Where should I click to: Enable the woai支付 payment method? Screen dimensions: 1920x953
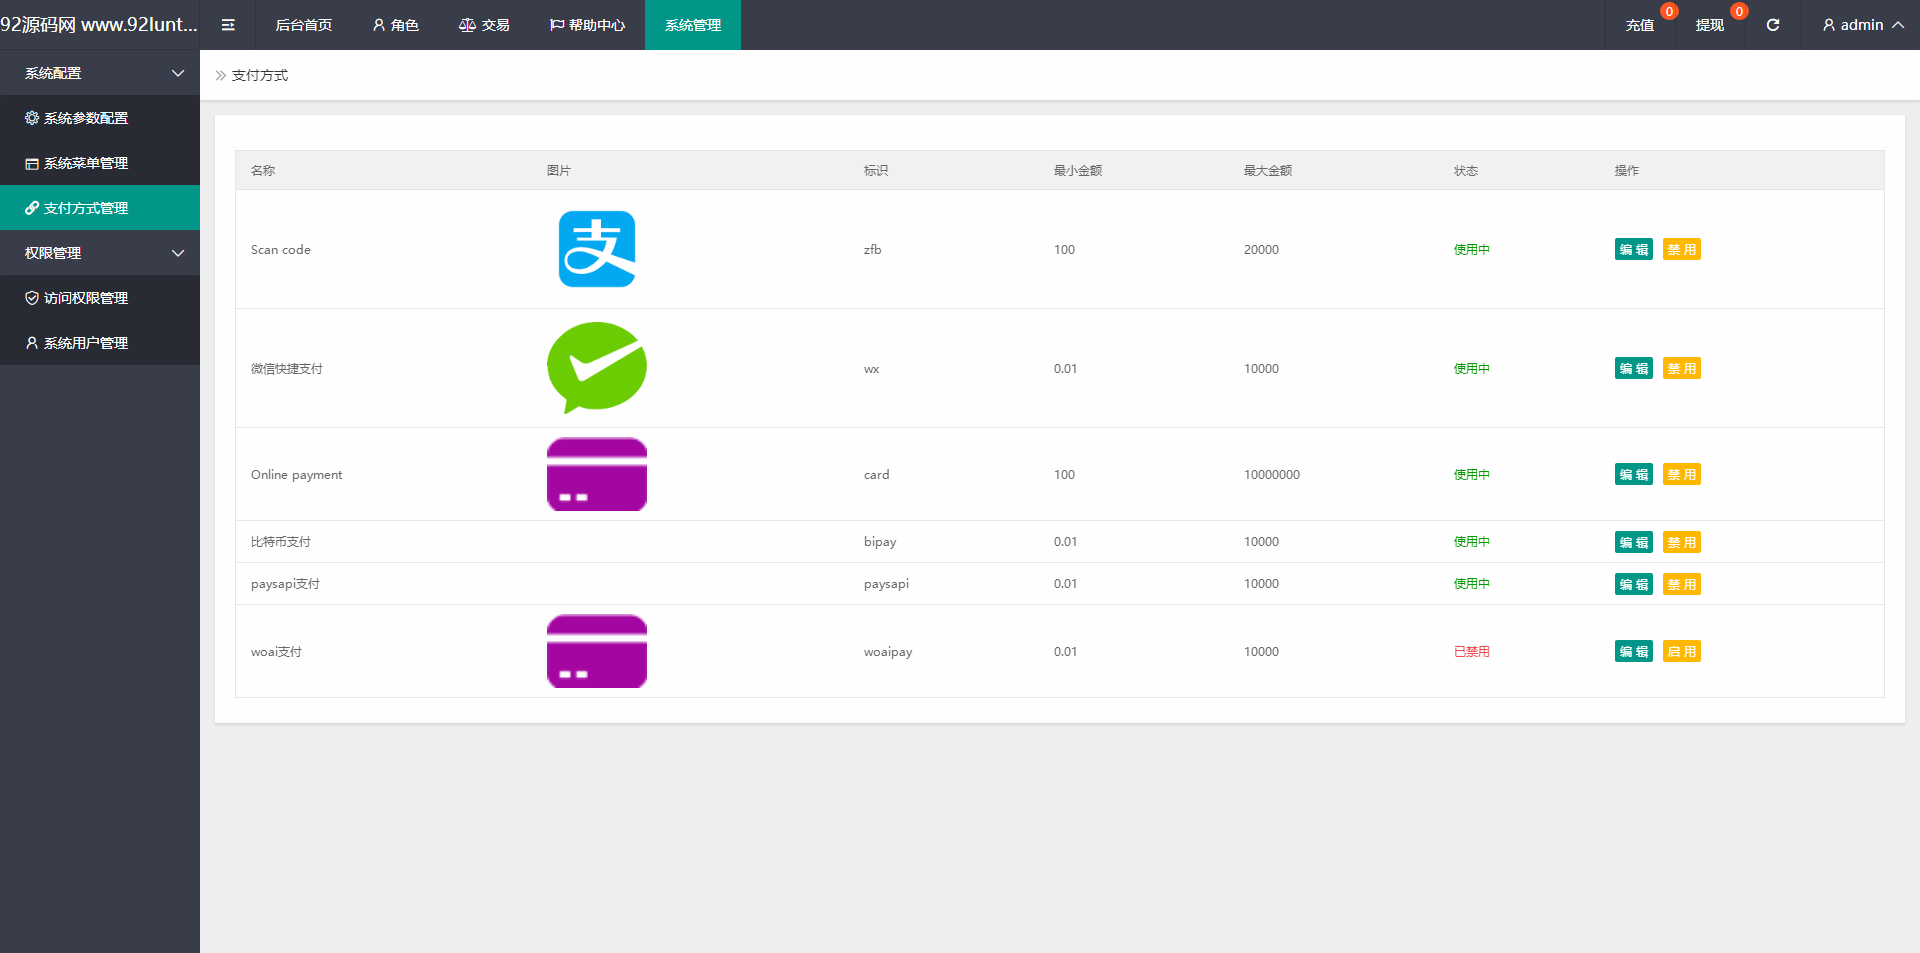tap(1682, 651)
